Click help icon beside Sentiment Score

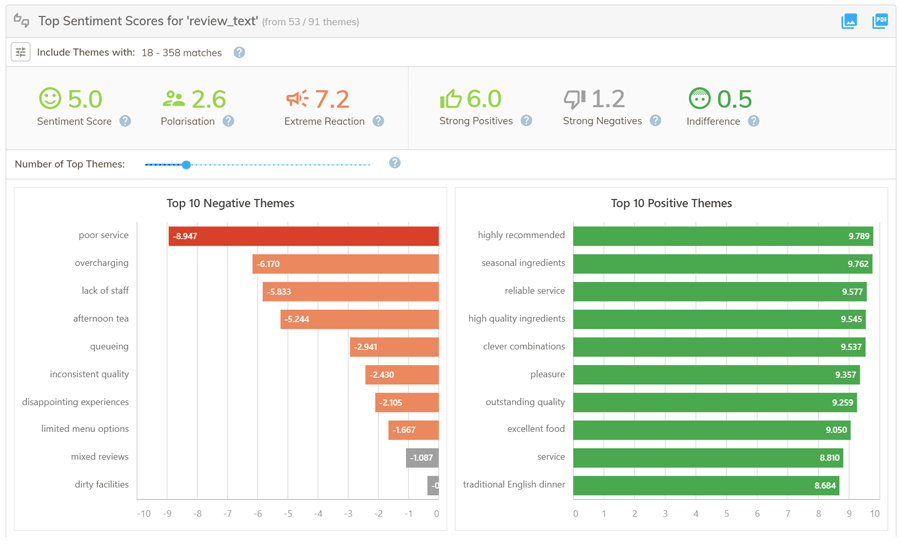pos(125,121)
